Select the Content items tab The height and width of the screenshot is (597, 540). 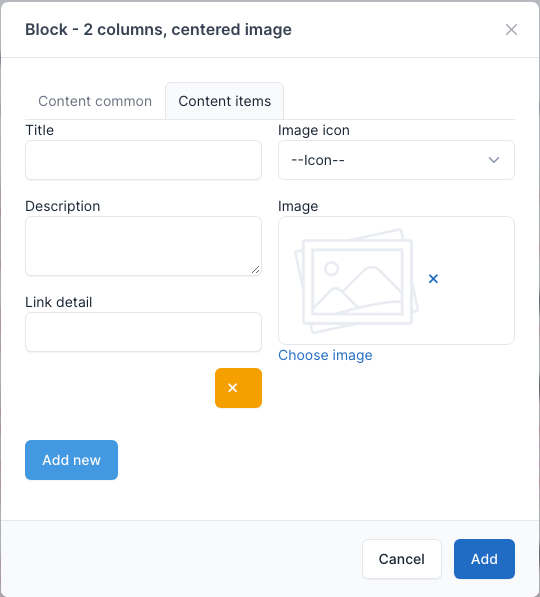225,101
